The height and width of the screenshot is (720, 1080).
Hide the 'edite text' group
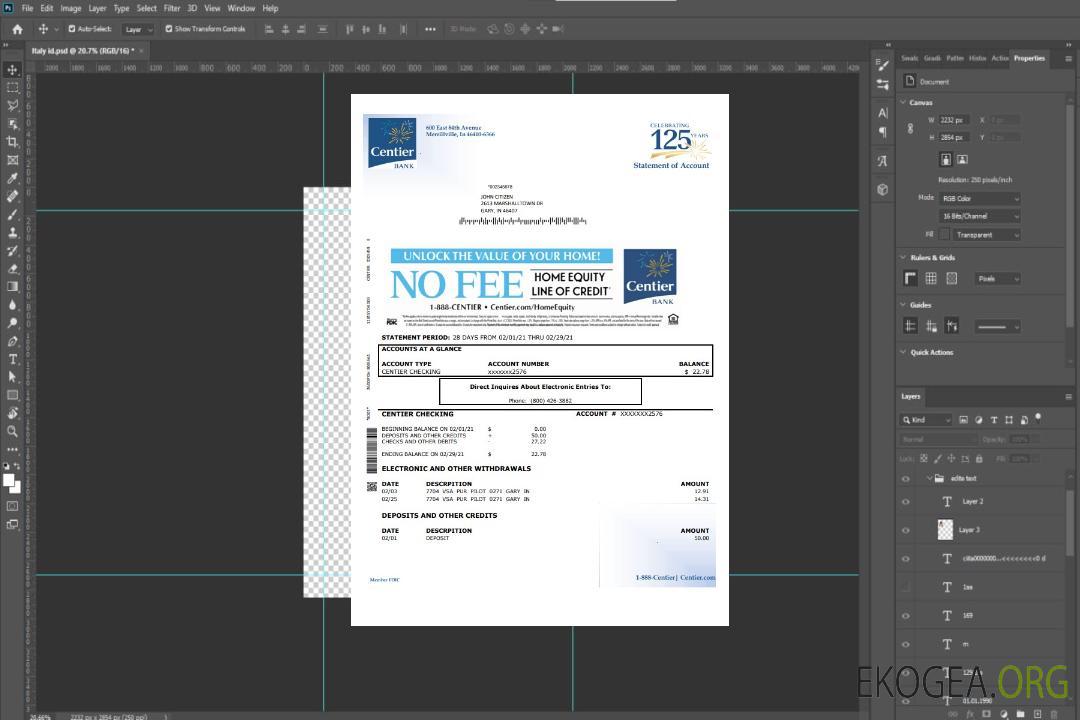(906, 479)
